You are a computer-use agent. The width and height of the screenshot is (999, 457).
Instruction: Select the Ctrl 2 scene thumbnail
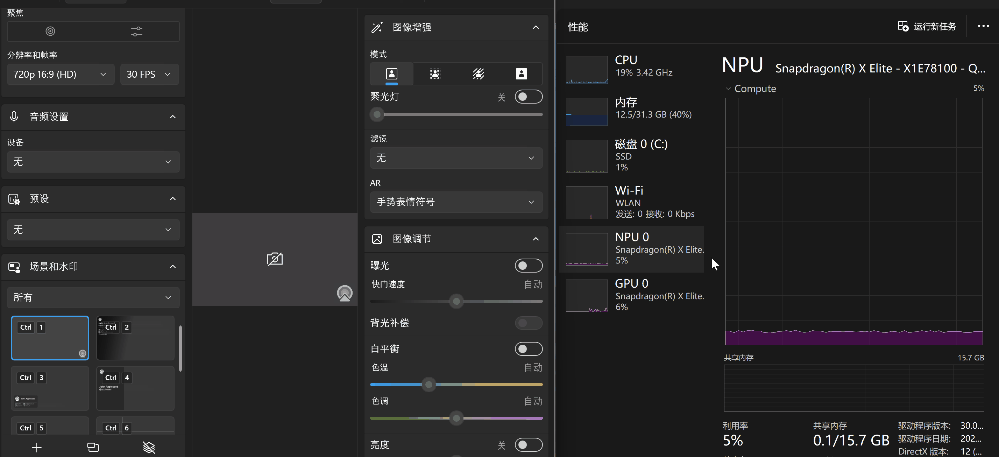tap(135, 338)
